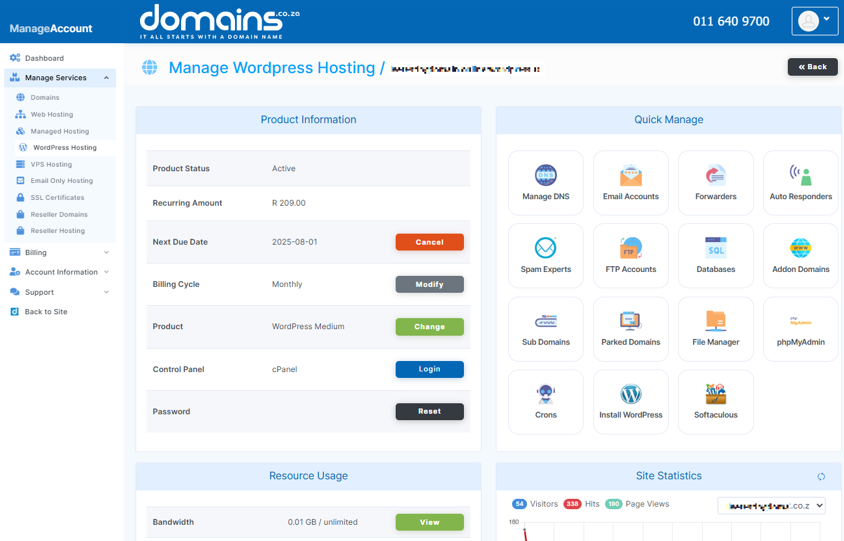Open the Databases tile
This screenshot has height=541, width=844.
coord(715,256)
